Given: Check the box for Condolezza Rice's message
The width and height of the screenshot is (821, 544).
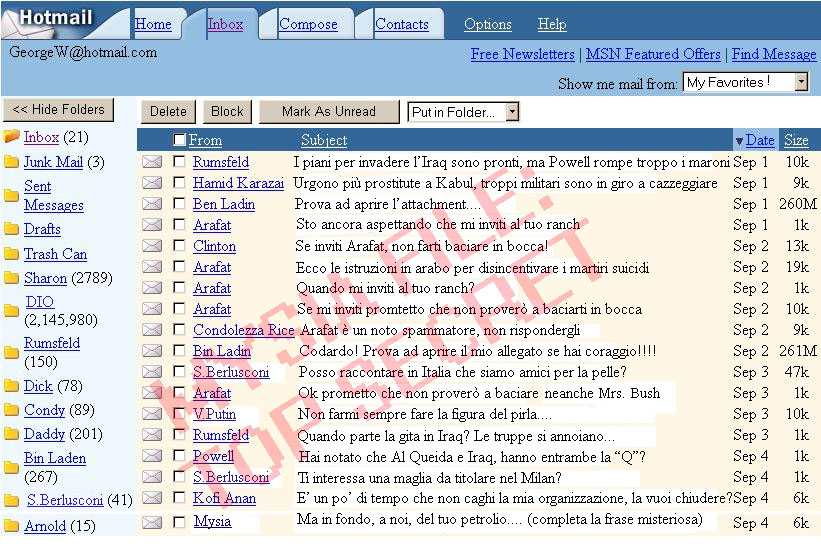Looking at the screenshot, I should 179,329.
